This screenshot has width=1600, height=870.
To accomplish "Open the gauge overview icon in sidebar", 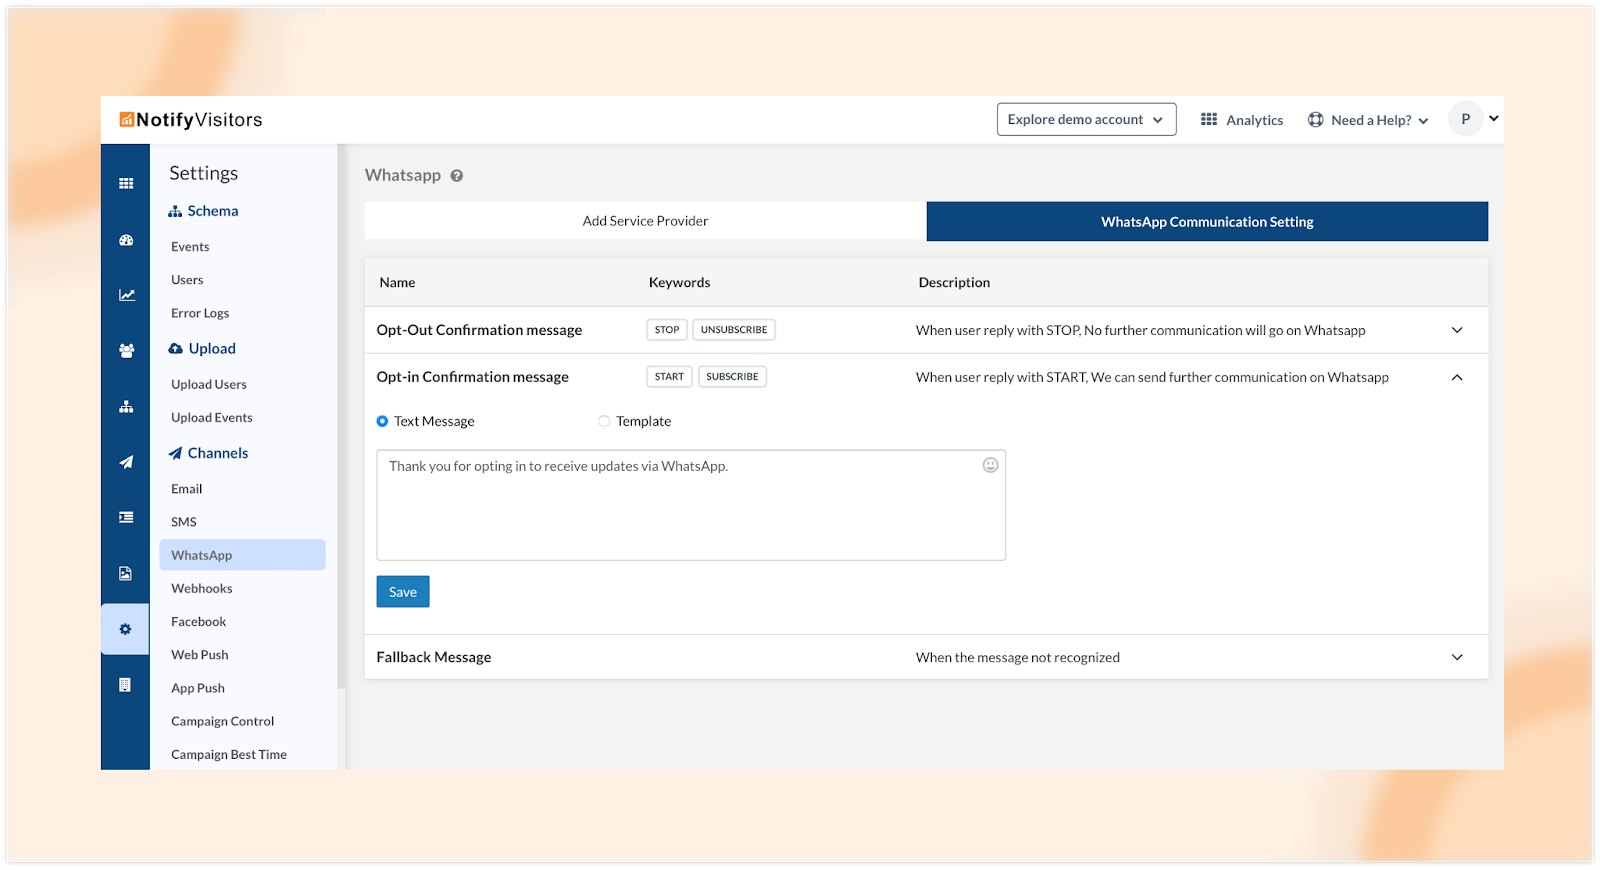I will tap(126, 240).
